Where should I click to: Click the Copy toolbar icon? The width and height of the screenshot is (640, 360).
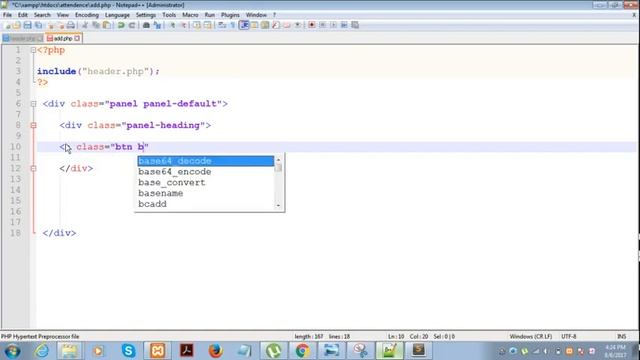pyautogui.click(x=96, y=25)
